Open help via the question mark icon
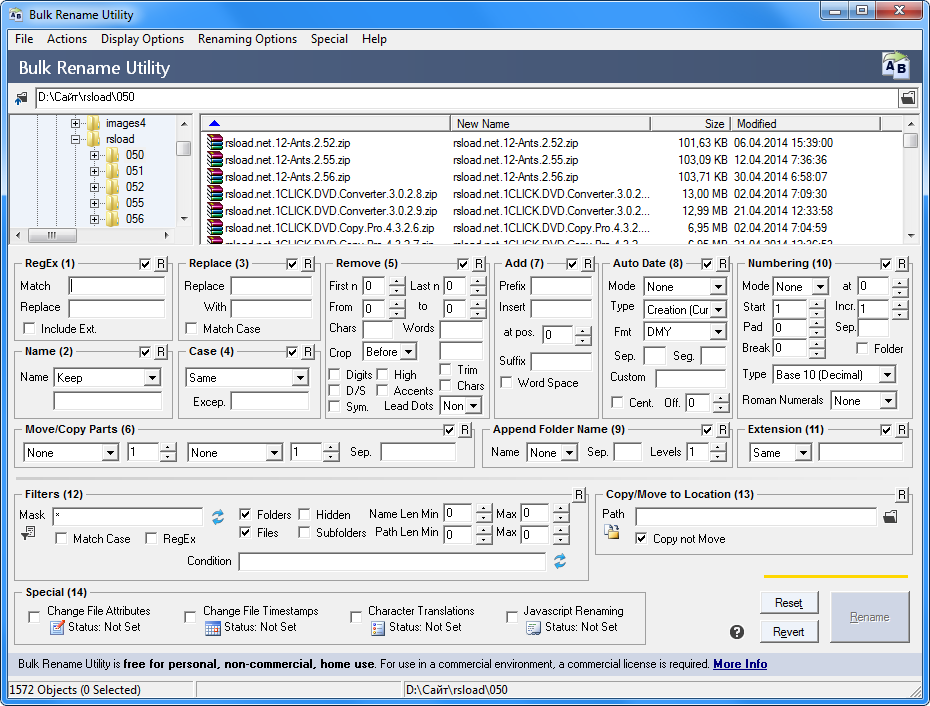The height and width of the screenshot is (706, 930). click(737, 632)
